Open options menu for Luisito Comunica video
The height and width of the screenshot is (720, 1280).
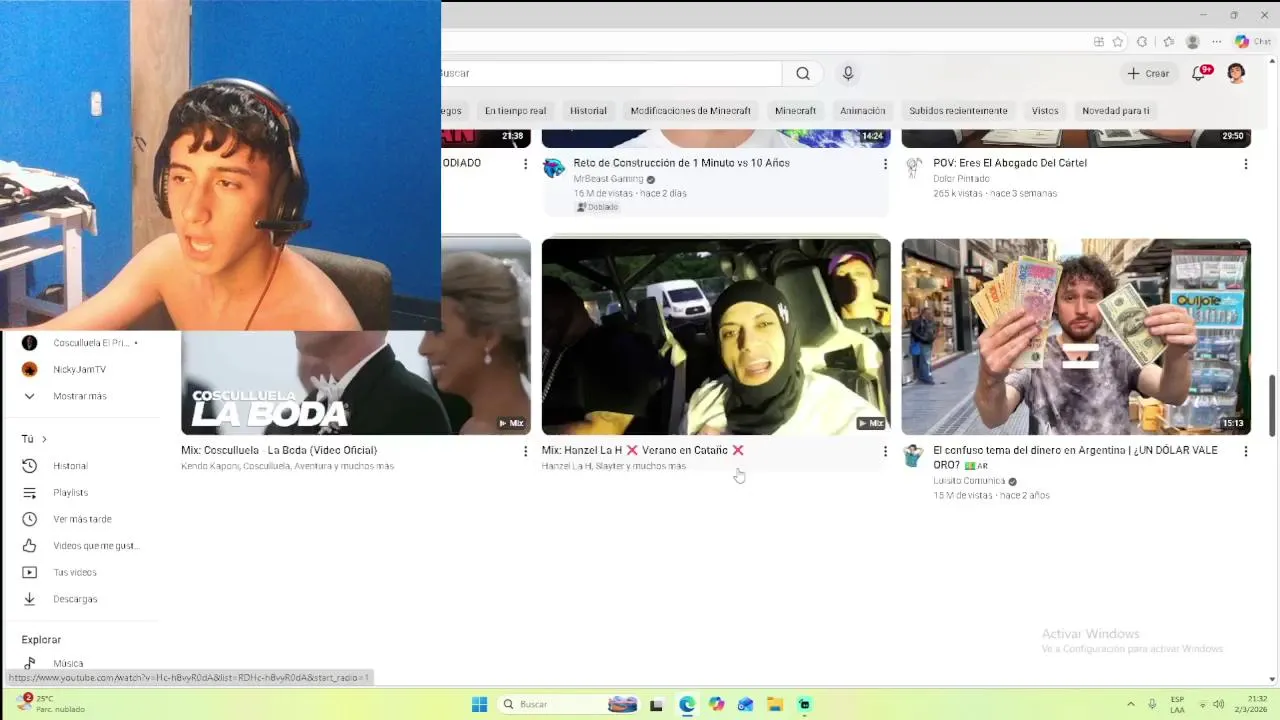pyautogui.click(x=1245, y=451)
